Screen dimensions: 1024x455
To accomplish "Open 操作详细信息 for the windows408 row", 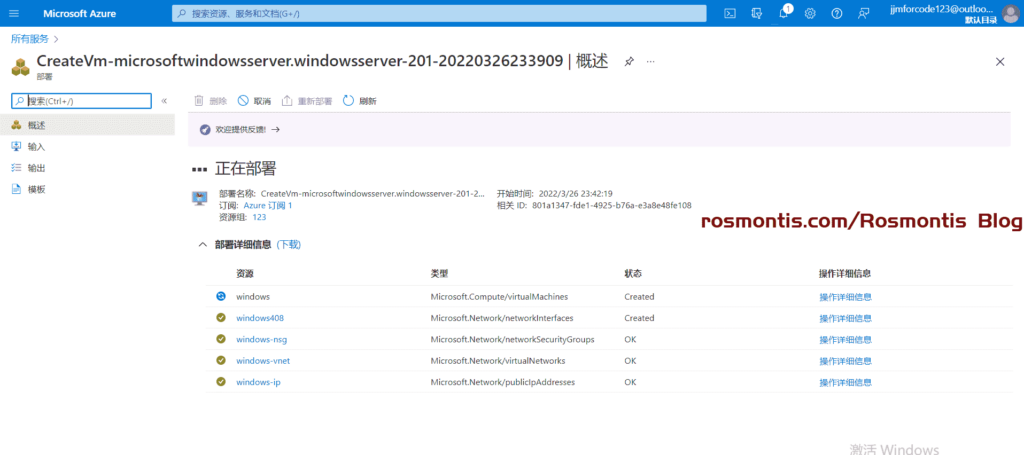I will point(845,318).
